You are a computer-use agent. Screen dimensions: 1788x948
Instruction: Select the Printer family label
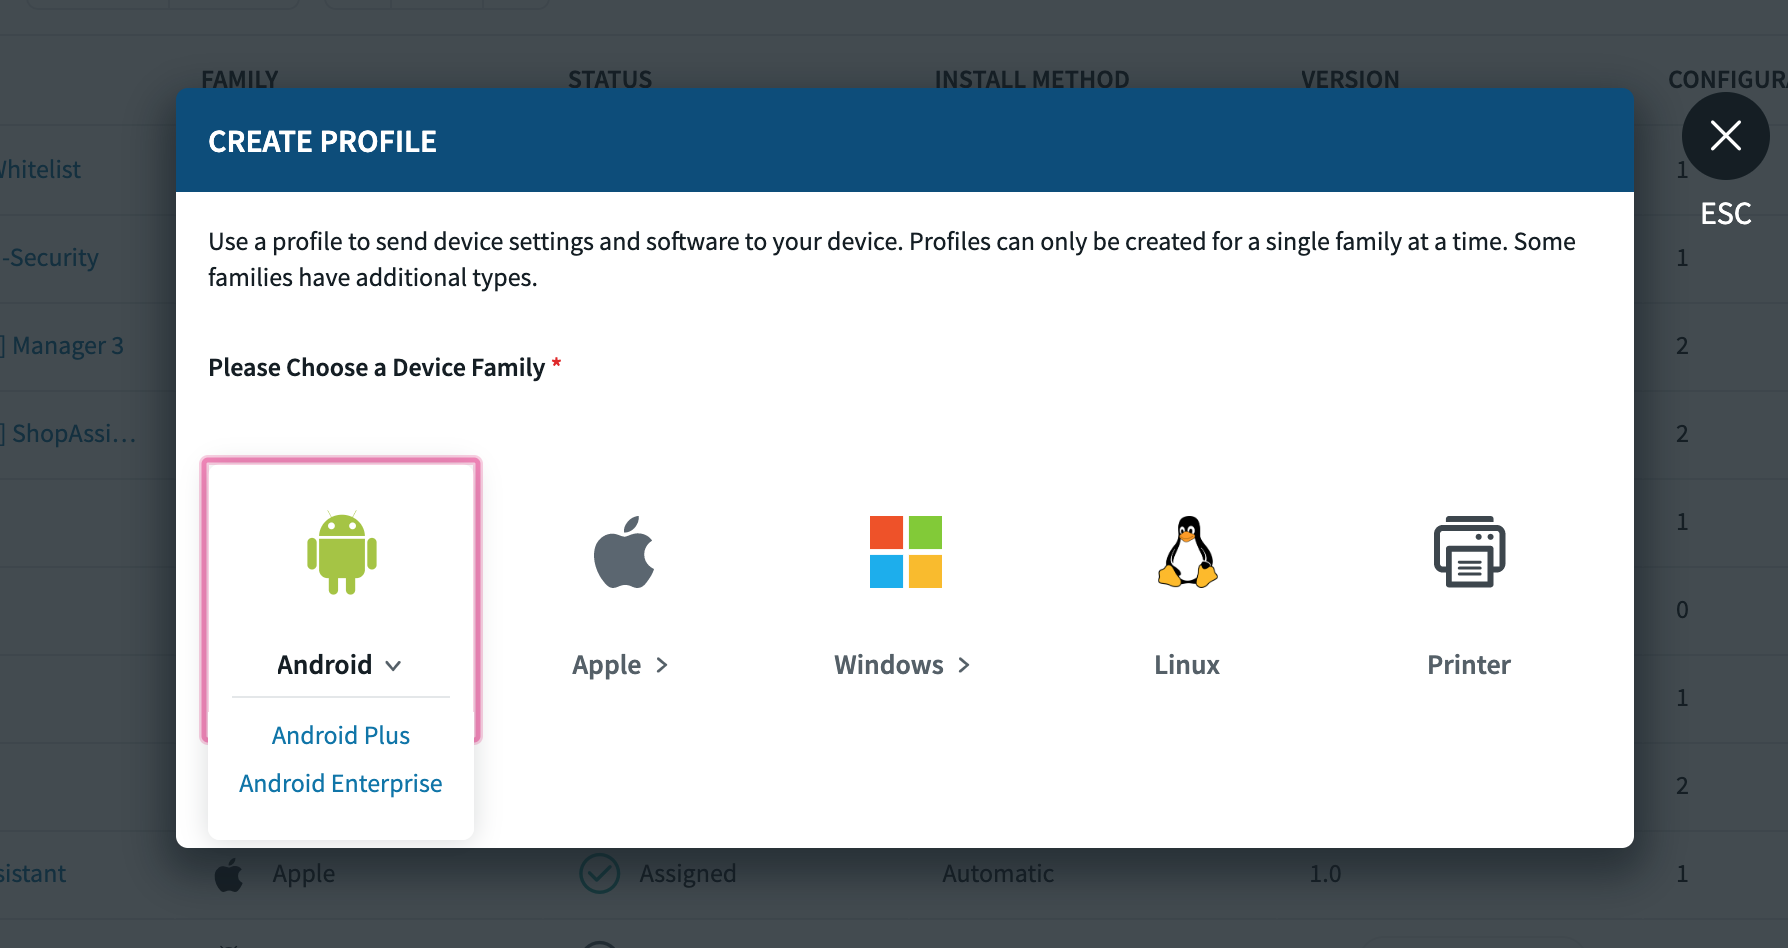tap(1469, 666)
